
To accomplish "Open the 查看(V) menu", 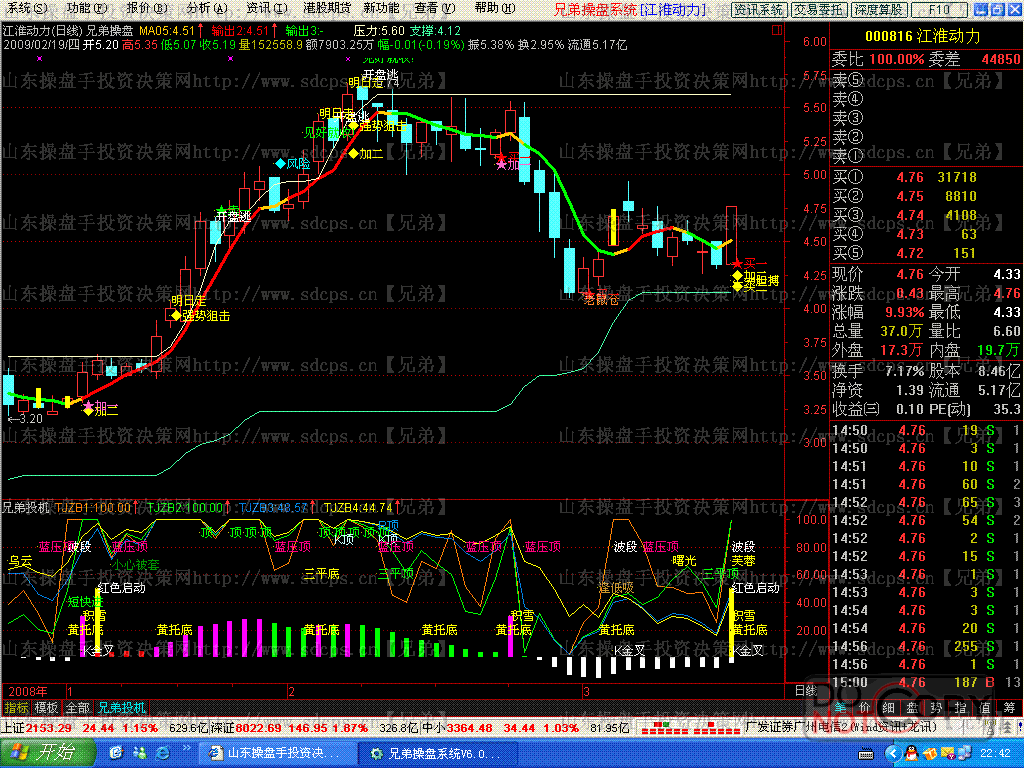I will coord(434,8).
